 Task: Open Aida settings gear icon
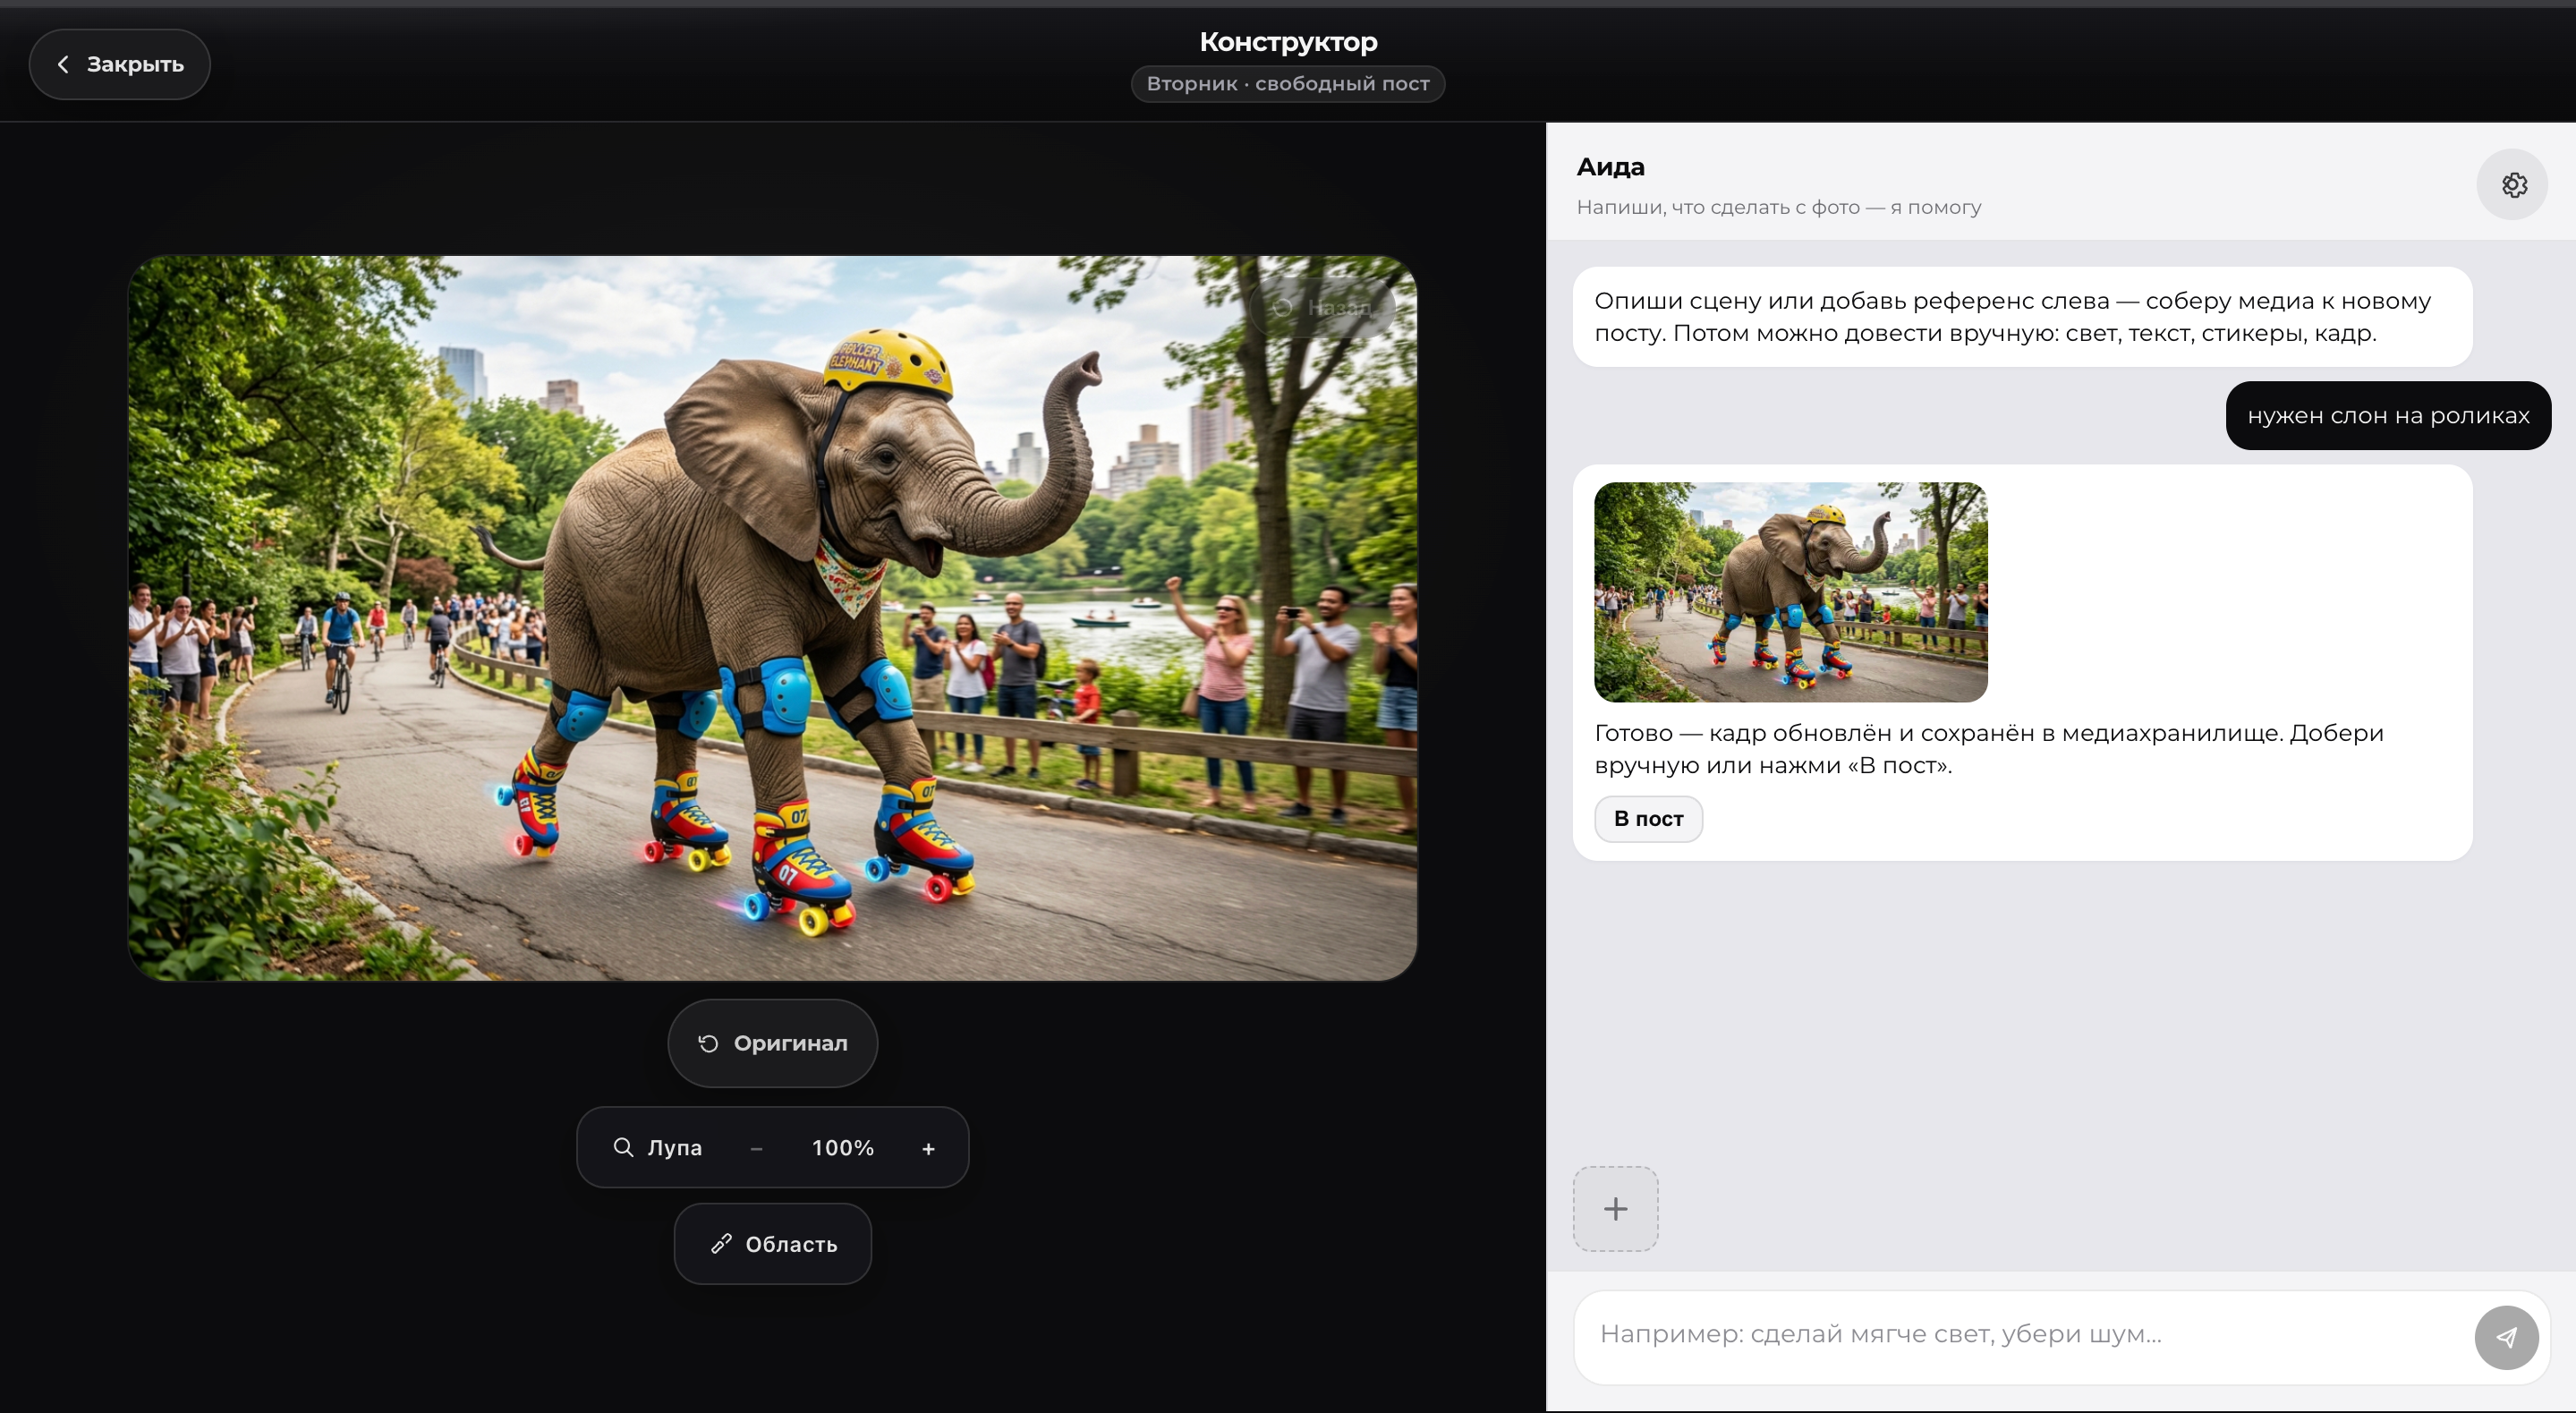tap(2512, 185)
